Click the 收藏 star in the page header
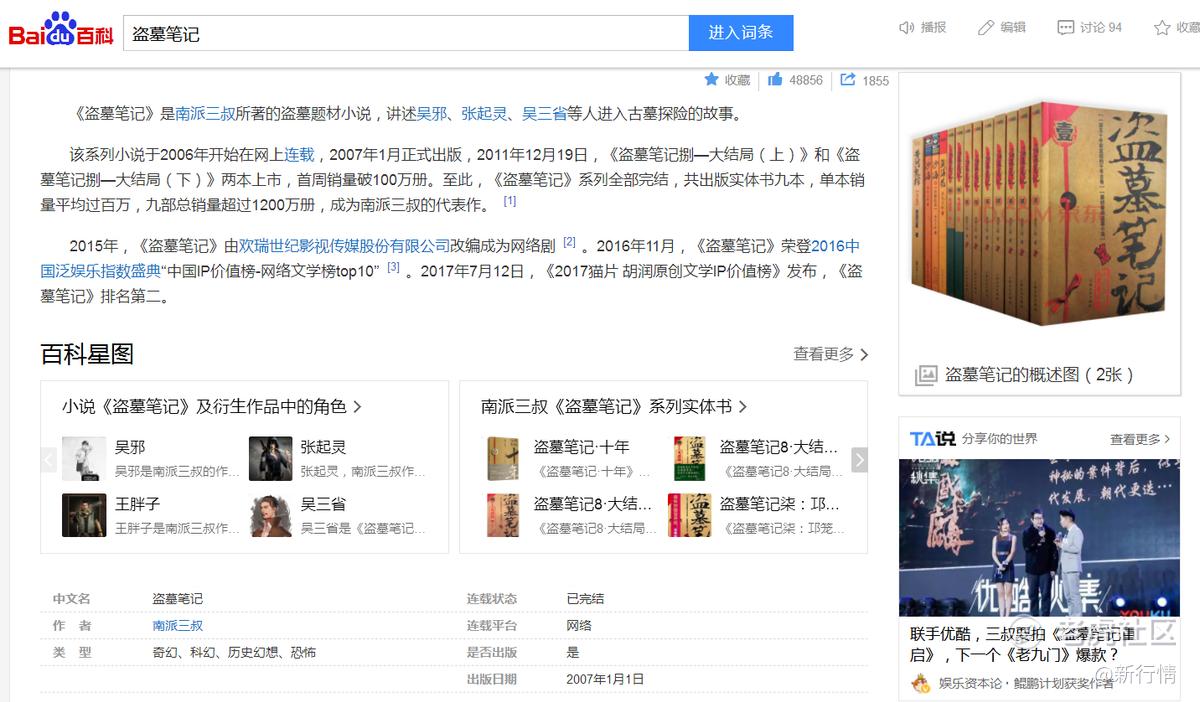 tap(1162, 27)
